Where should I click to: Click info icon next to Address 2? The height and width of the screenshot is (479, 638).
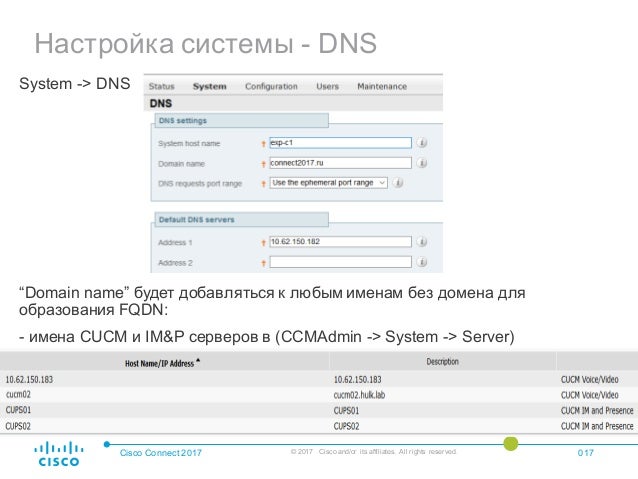click(x=422, y=262)
